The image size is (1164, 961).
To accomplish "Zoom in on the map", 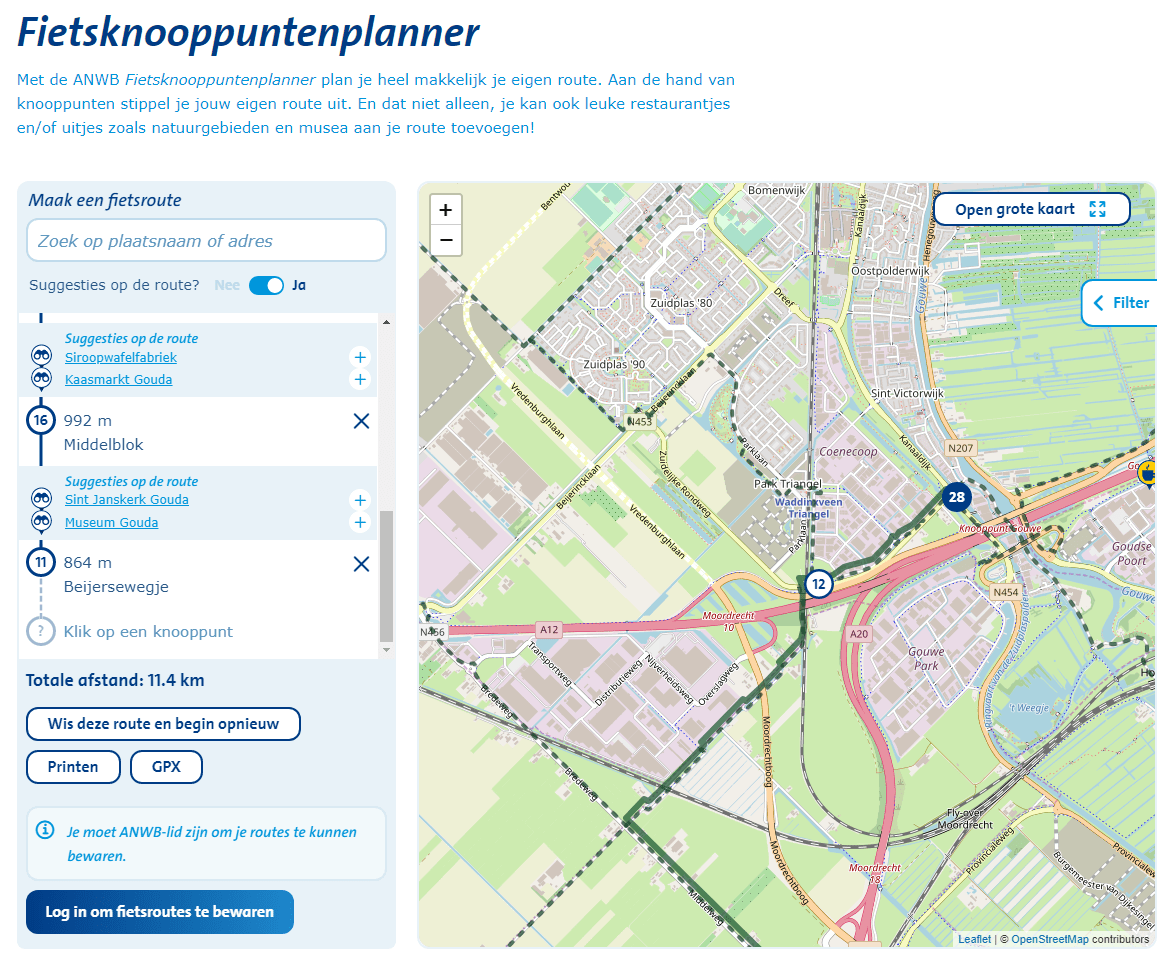I will [445, 210].
